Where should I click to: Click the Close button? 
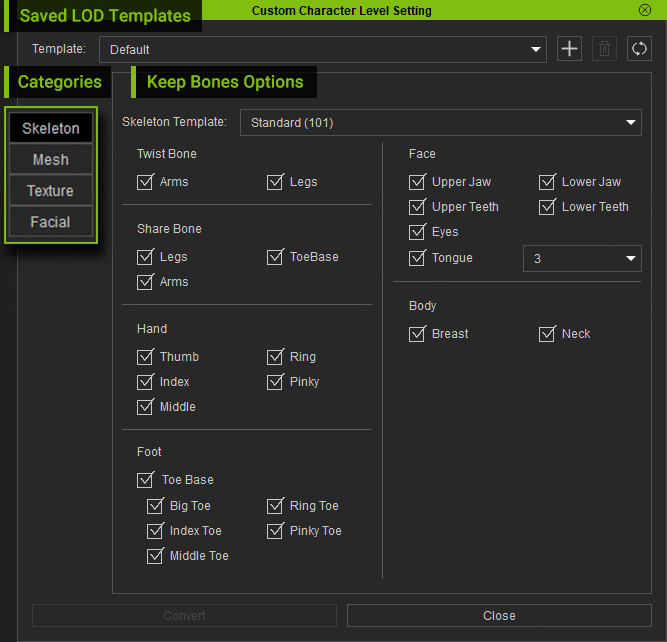(499, 616)
